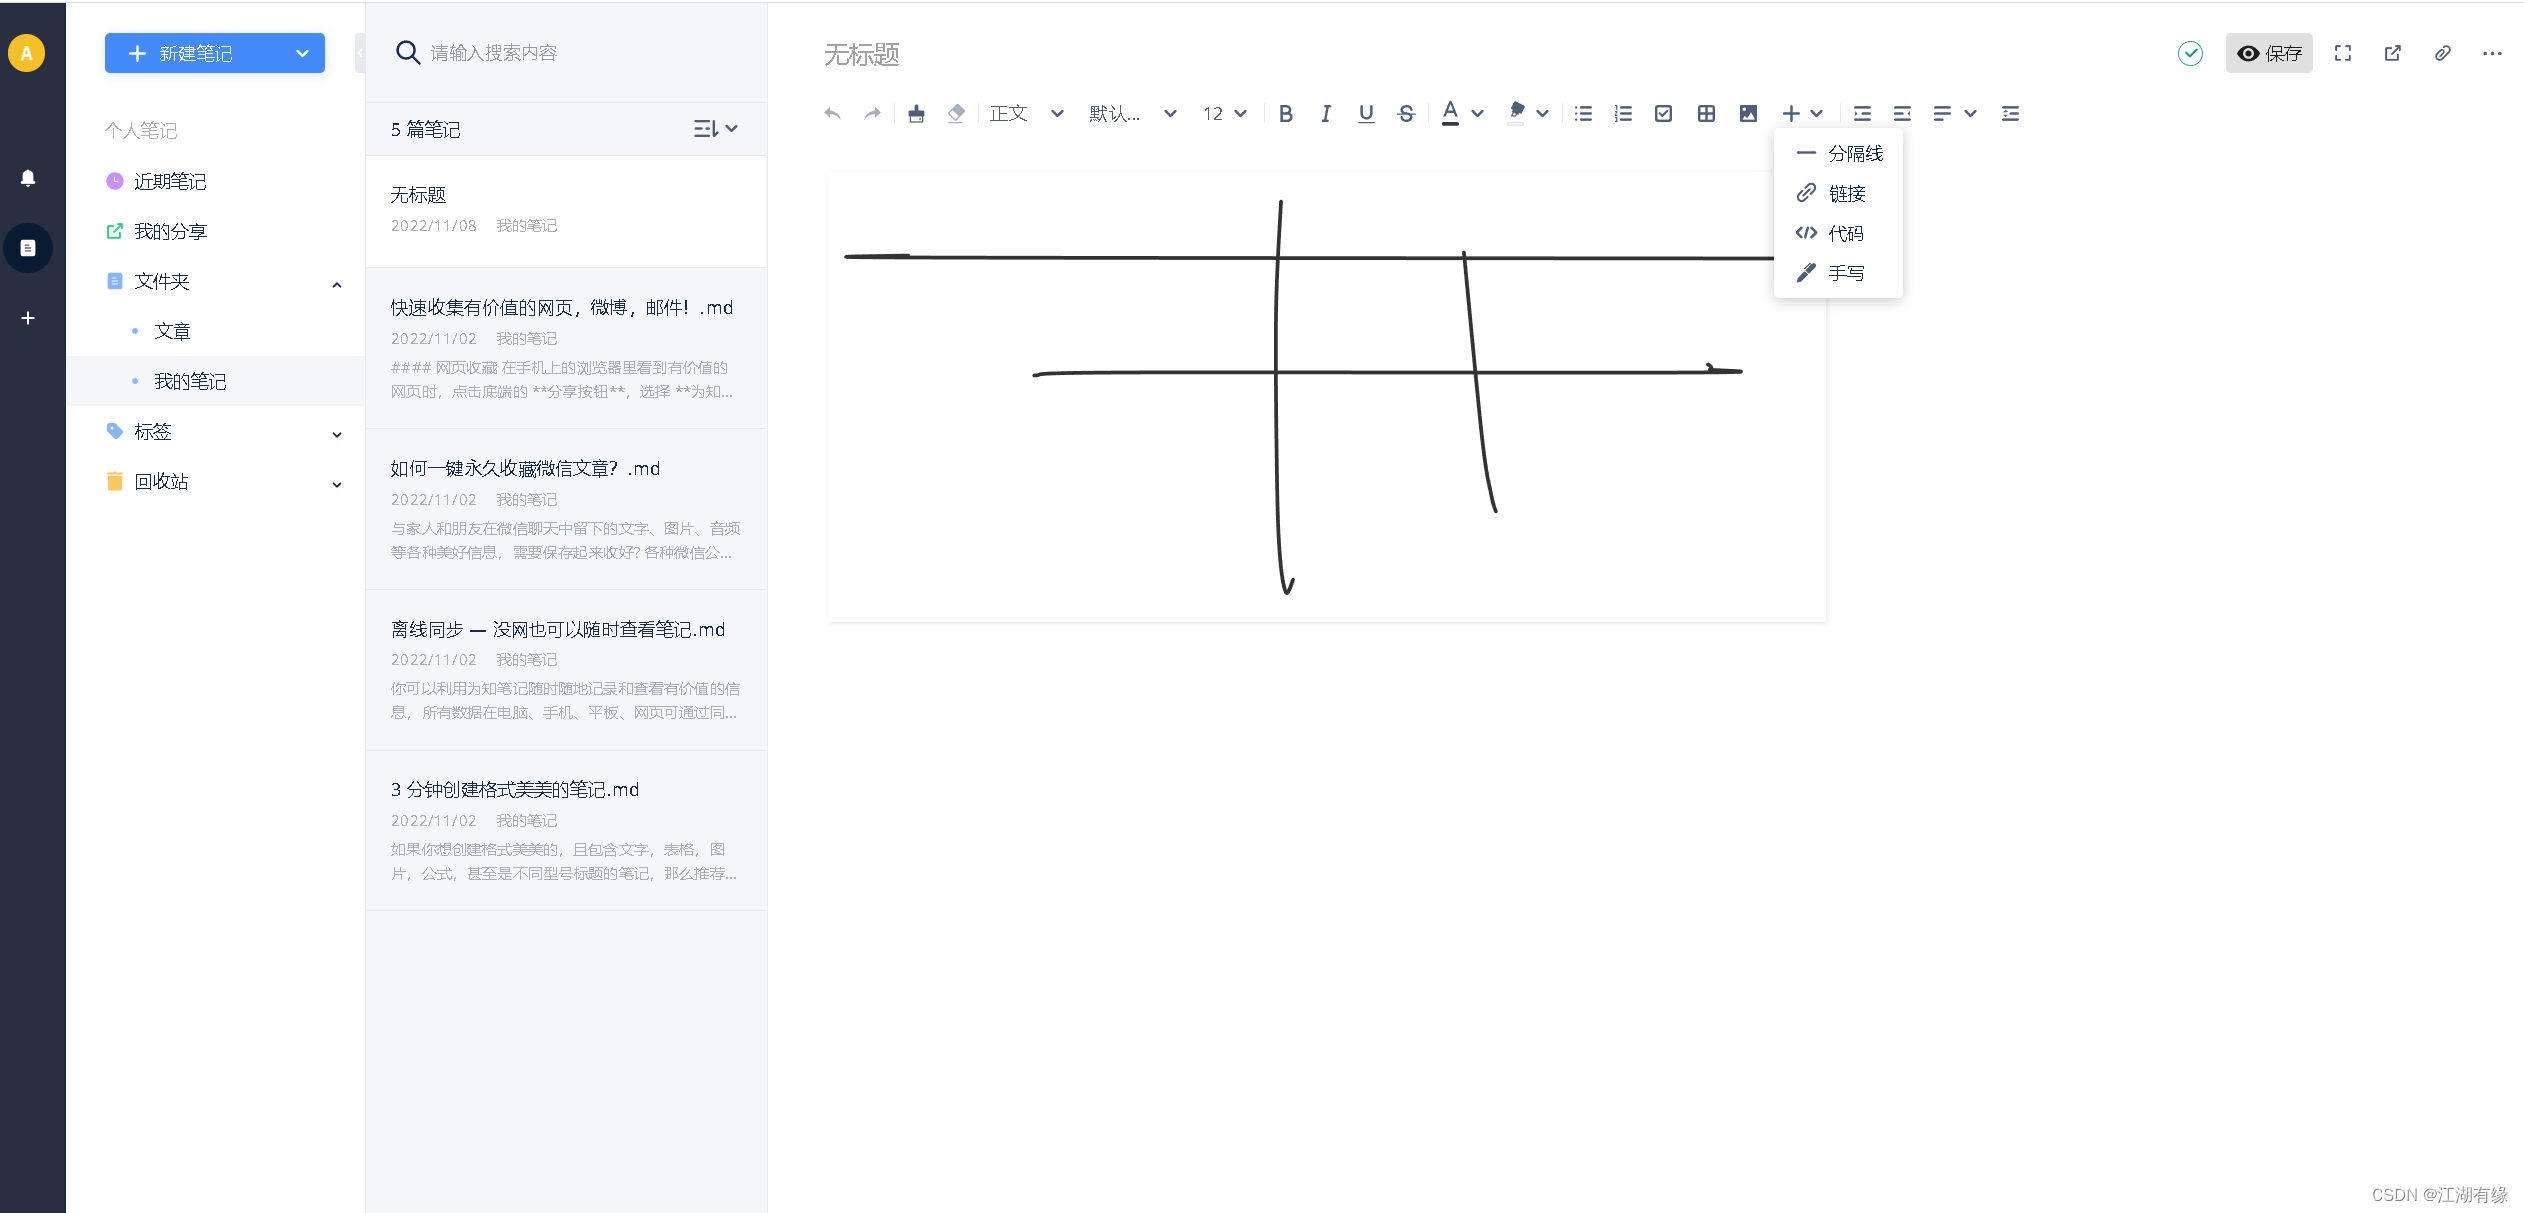The height and width of the screenshot is (1213, 2524).
Task: Click the notification bell in the sidebar
Action: (x=28, y=178)
